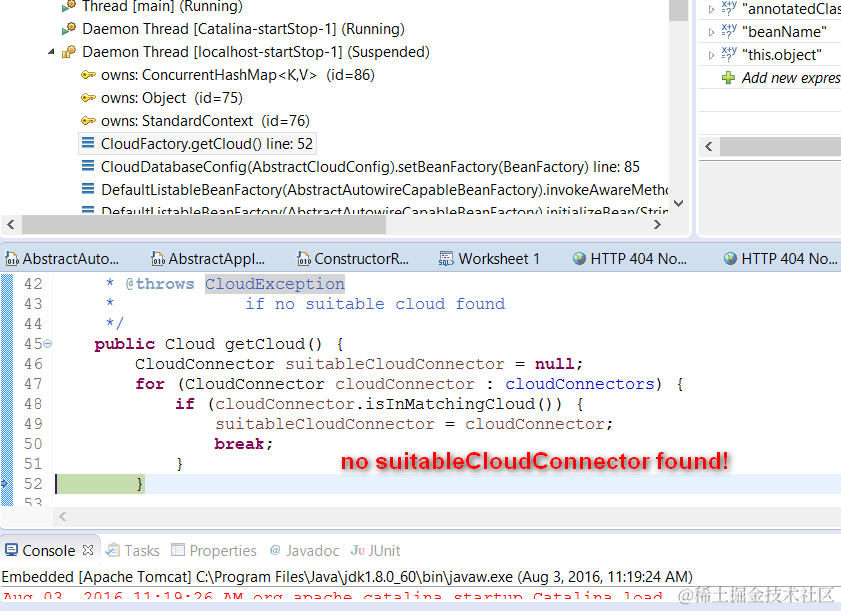Close the Console view tab
The image size is (841, 611).
pyautogui.click(x=88, y=550)
